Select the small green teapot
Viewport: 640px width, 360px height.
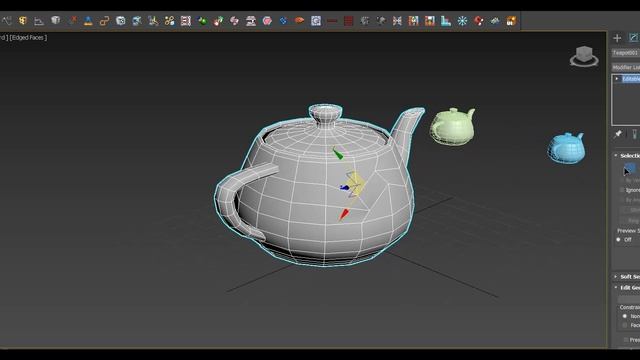453,126
